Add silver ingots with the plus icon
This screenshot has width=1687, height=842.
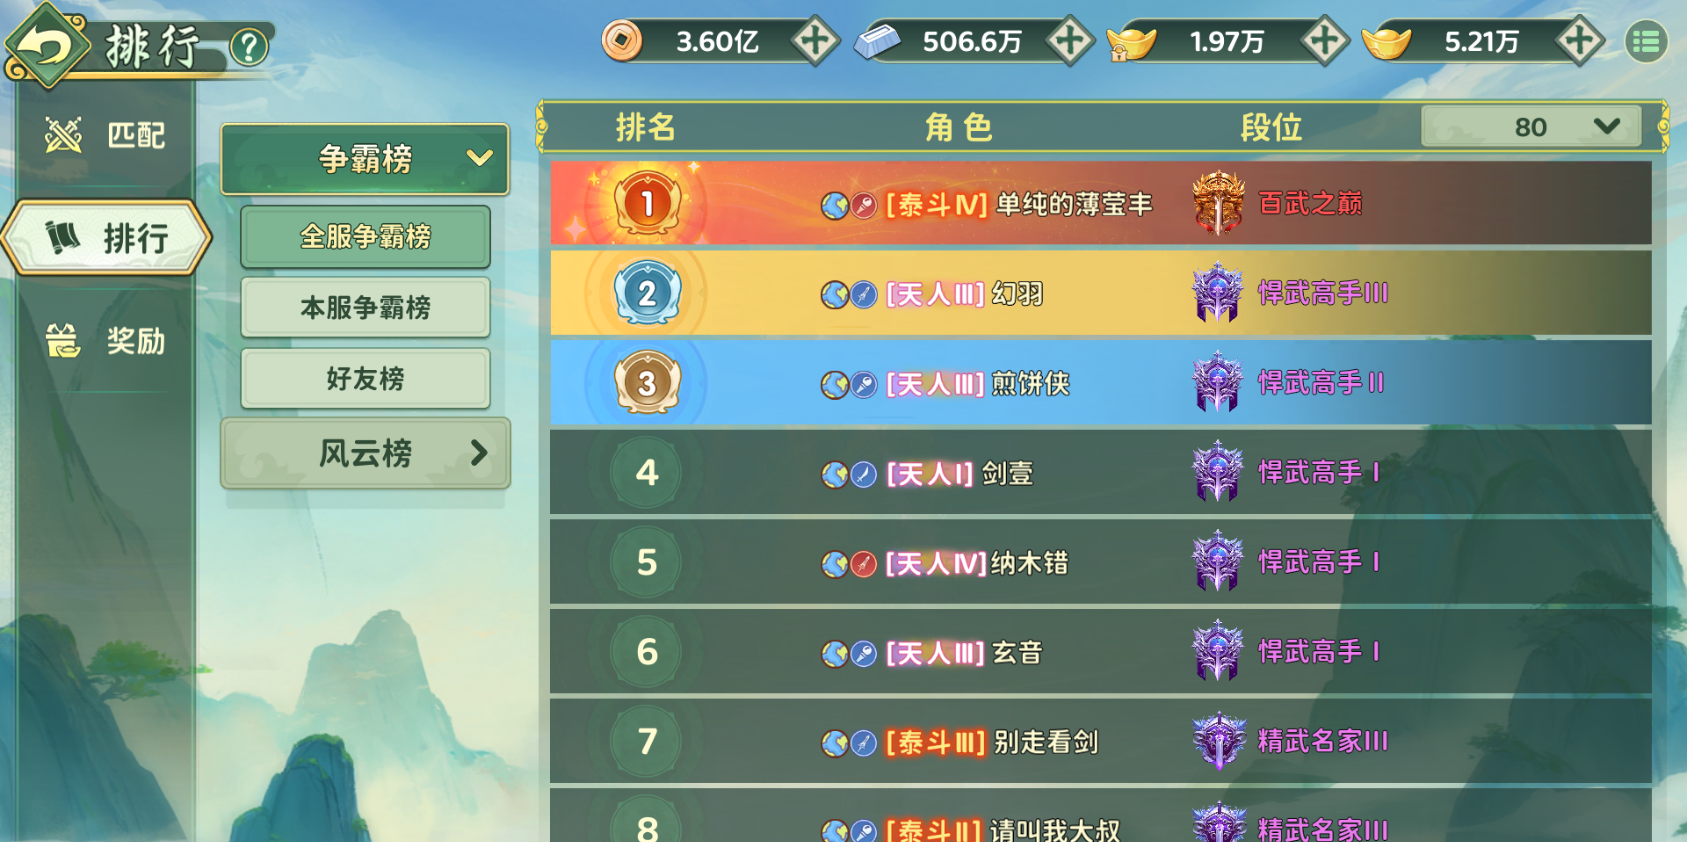[1070, 42]
